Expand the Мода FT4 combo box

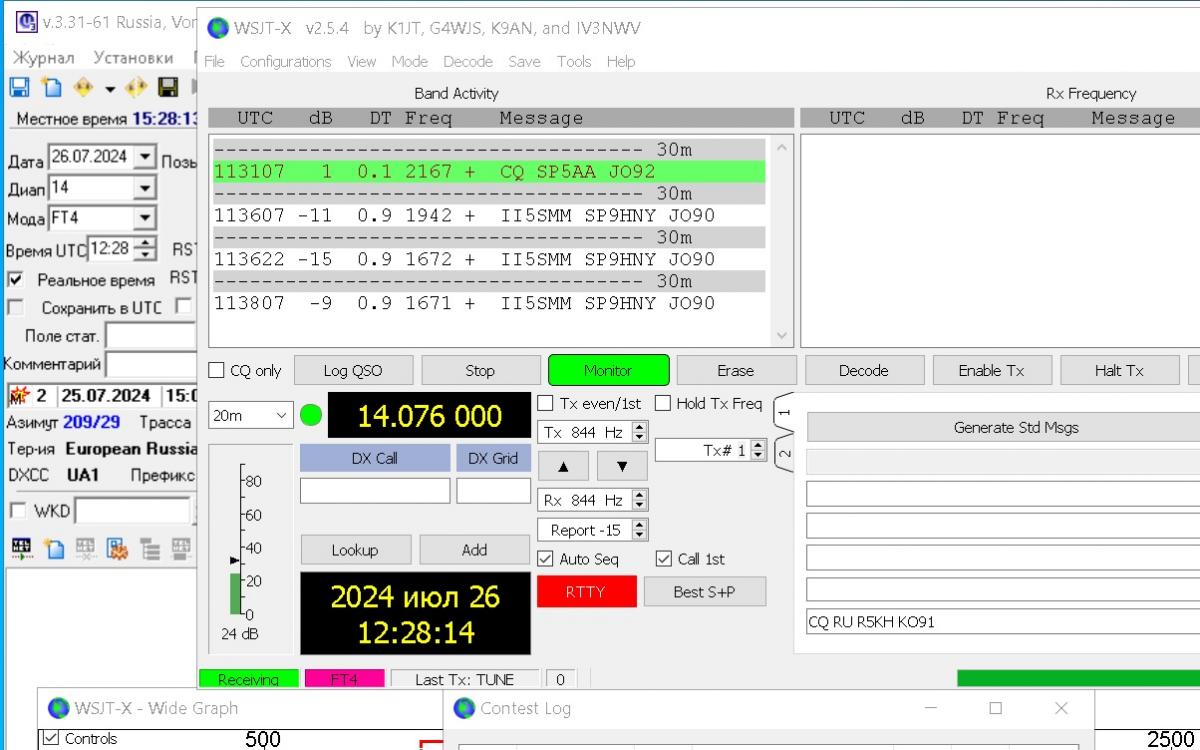145,218
